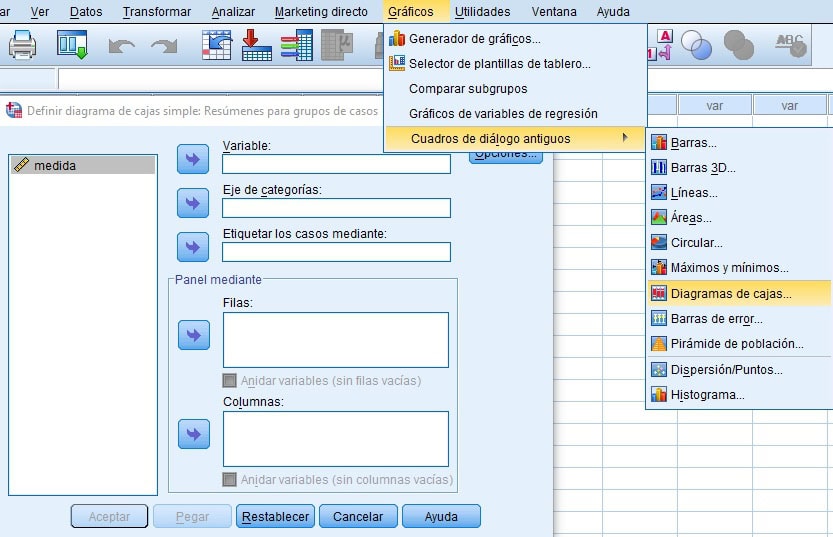833x537 pixels.
Task: Select Barras de error... option
Action: [x=740, y=319]
